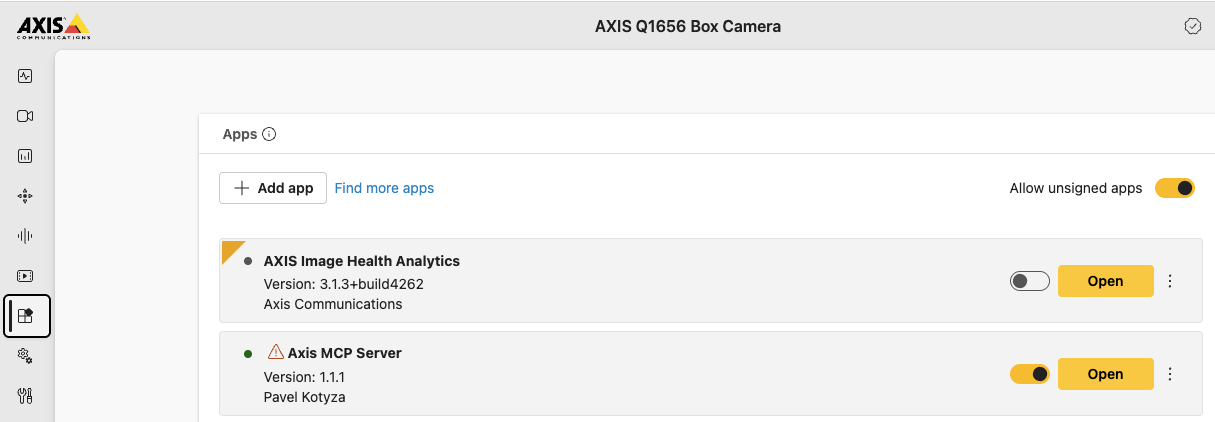Click the Axis Communications logo
Image resolution: width=1215 pixels, height=422 pixels.
click(x=53, y=26)
